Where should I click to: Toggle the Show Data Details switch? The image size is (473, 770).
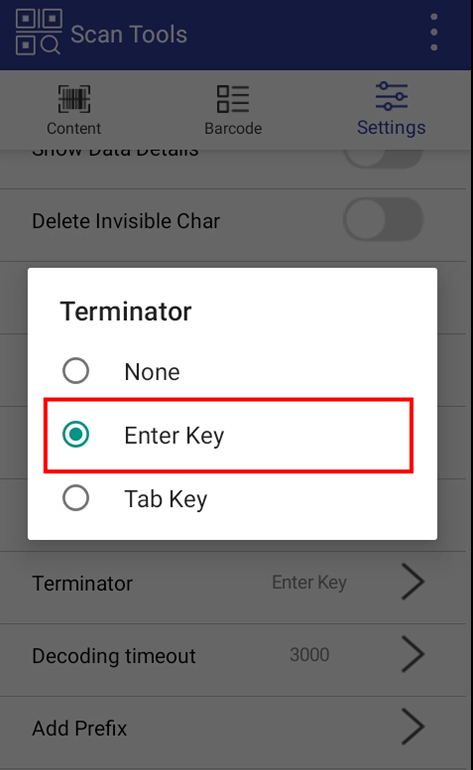(383, 158)
